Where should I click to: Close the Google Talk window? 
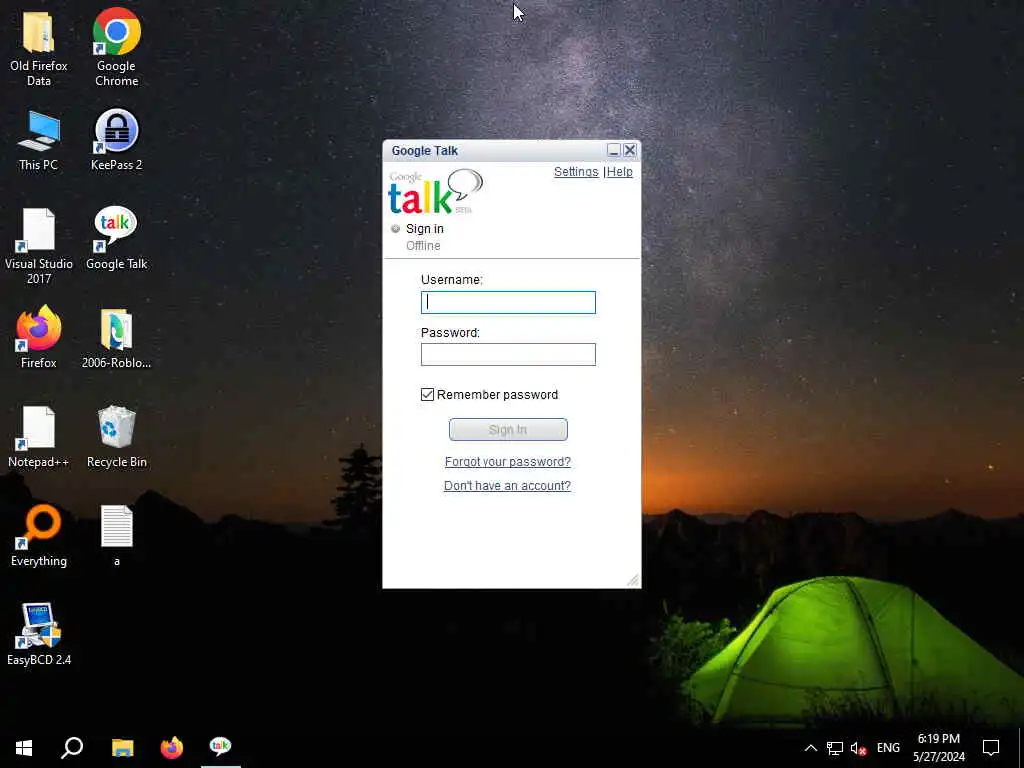[x=630, y=150]
